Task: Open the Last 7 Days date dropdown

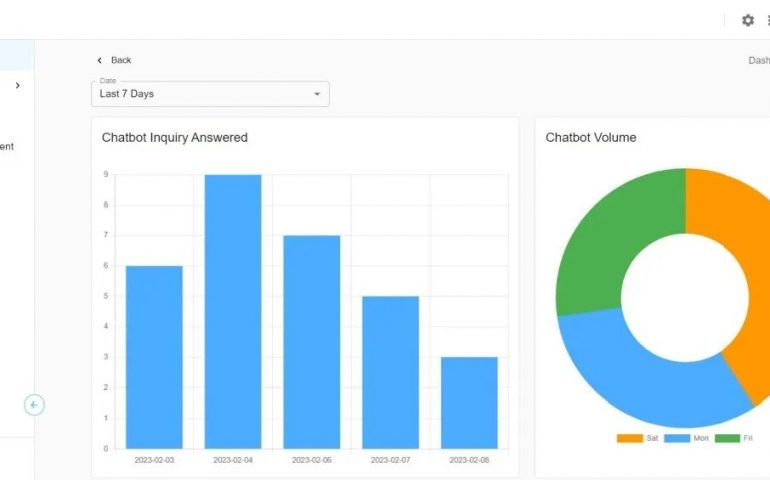Action: 210,94
